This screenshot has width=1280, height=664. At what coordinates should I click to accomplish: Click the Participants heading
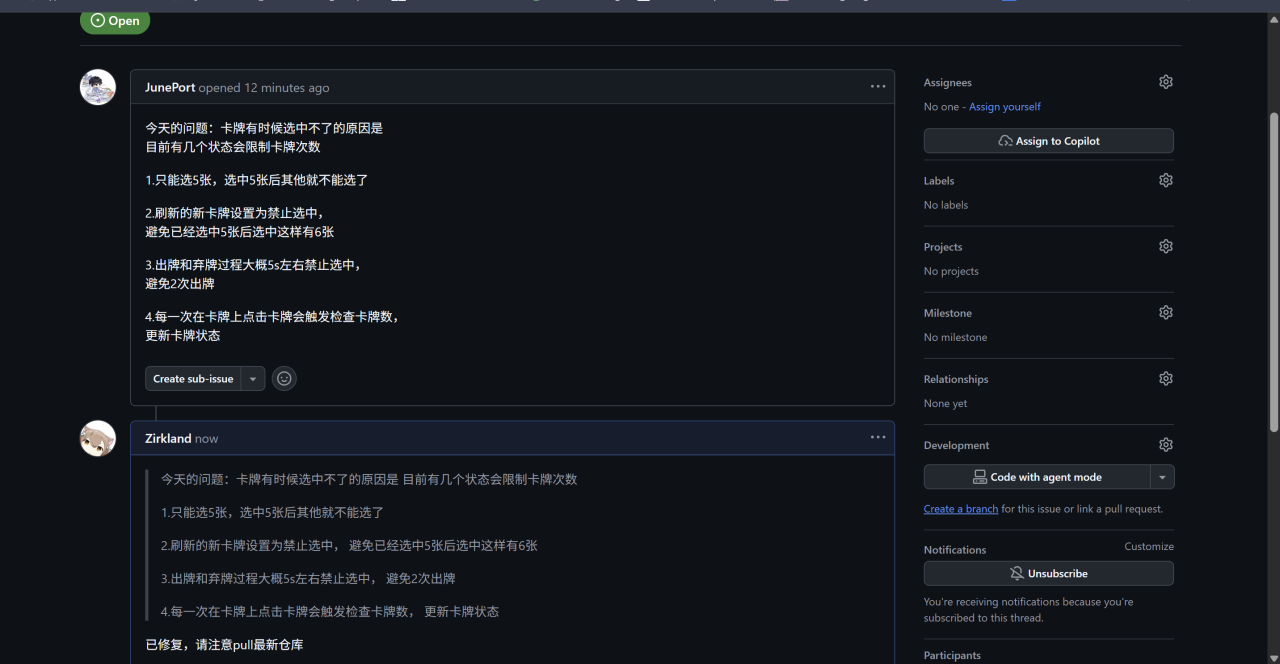(x=952, y=655)
